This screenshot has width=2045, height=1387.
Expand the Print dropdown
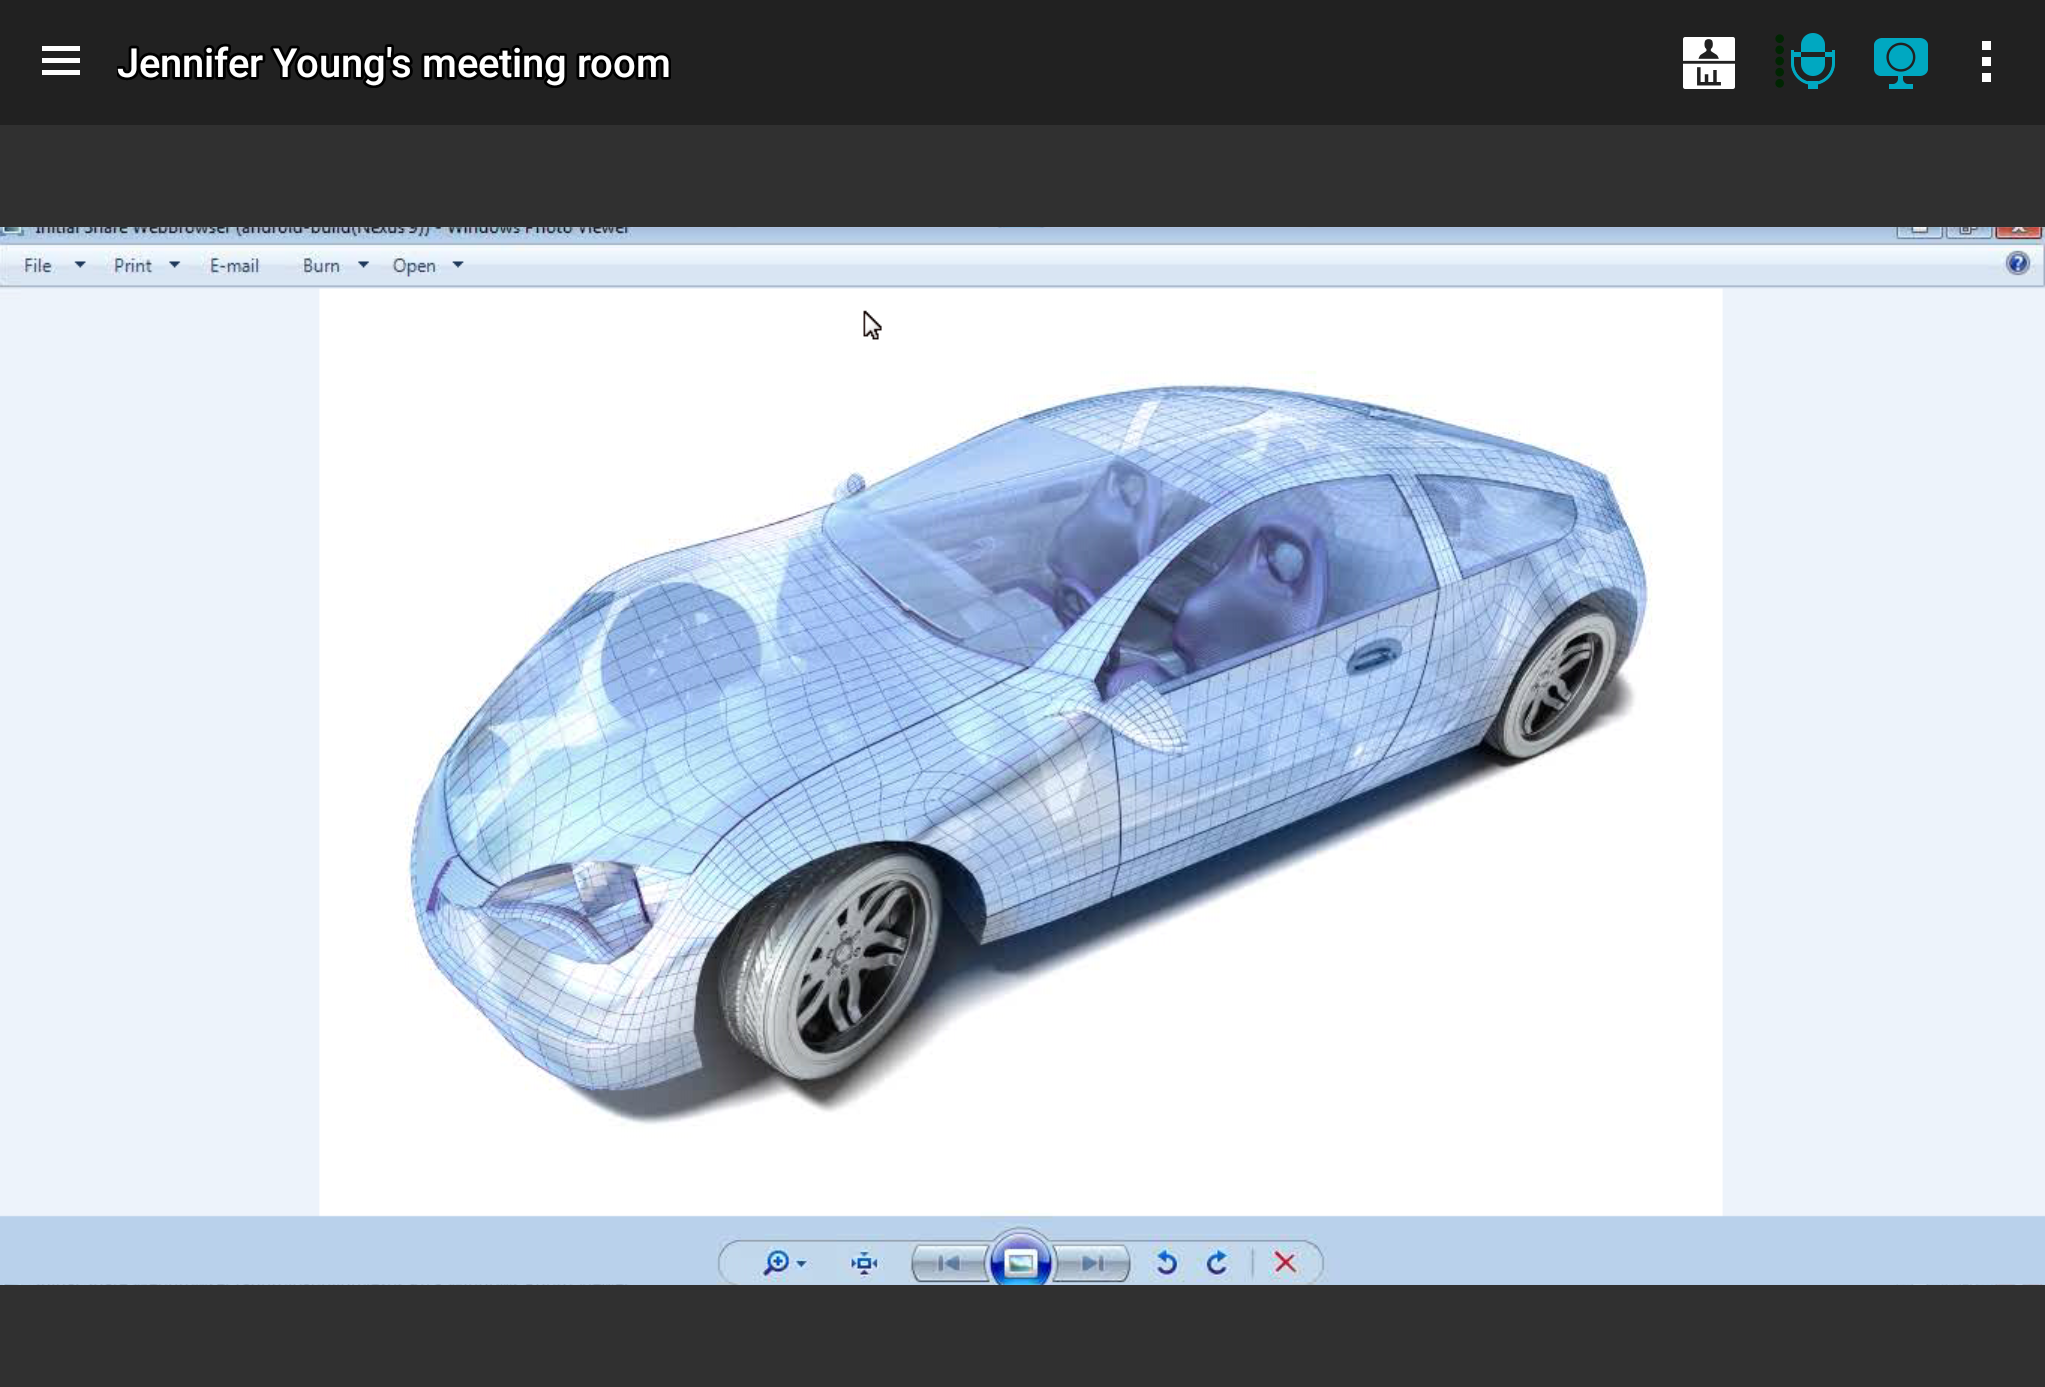pos(174,265)
